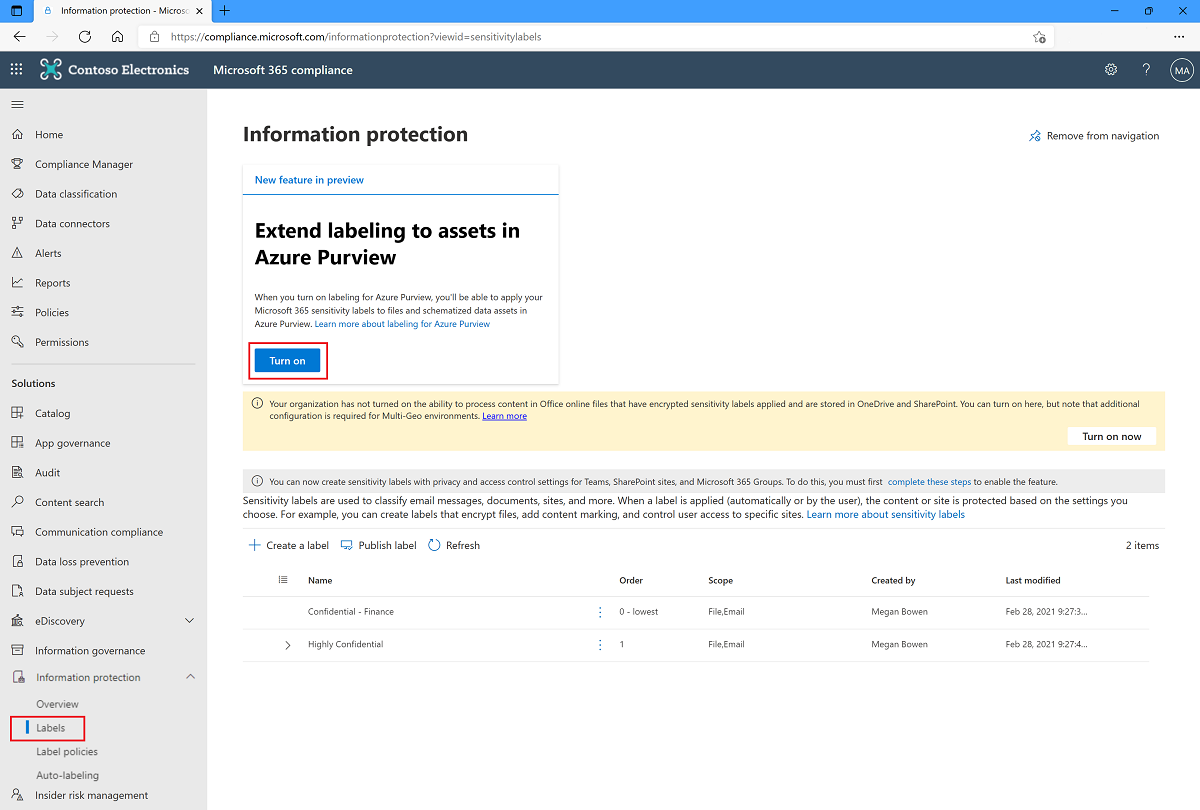Select the Confidential - Finance label name
This screenshot has width=1200, height=810.
click(351, 612)
